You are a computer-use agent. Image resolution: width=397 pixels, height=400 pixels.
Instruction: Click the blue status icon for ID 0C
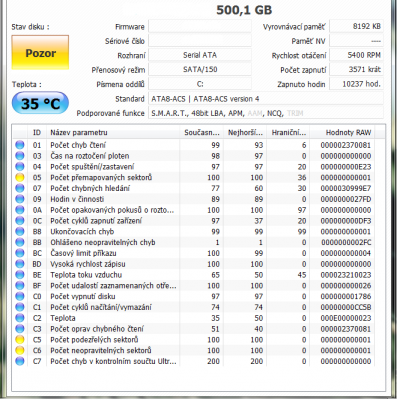(20, 221)
